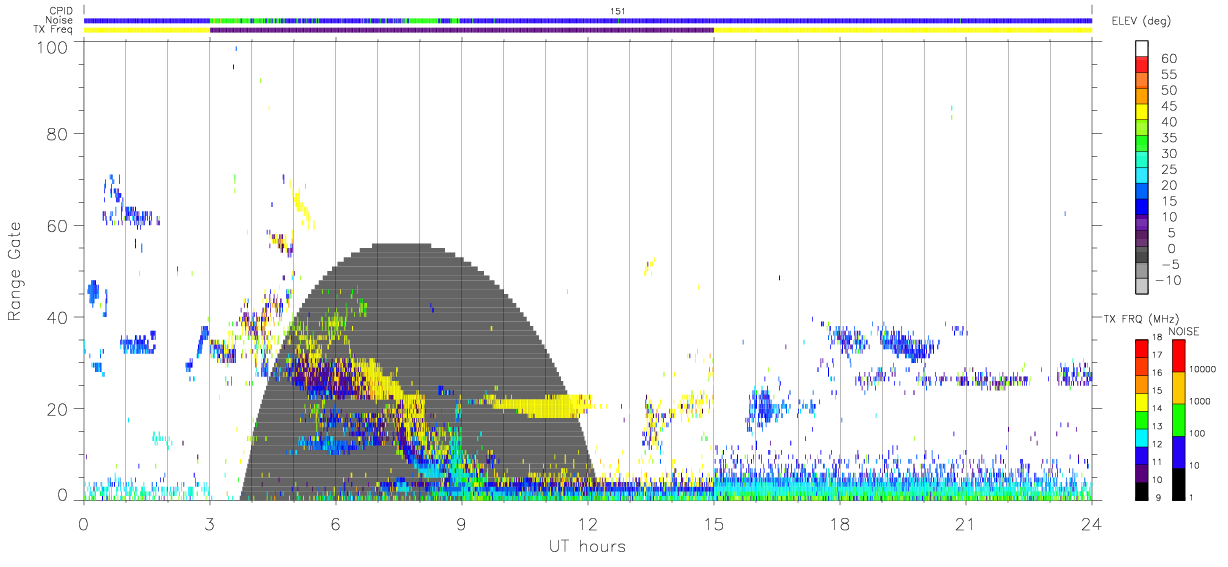Select the 1000 label on NOISE colorbar

1201,402
